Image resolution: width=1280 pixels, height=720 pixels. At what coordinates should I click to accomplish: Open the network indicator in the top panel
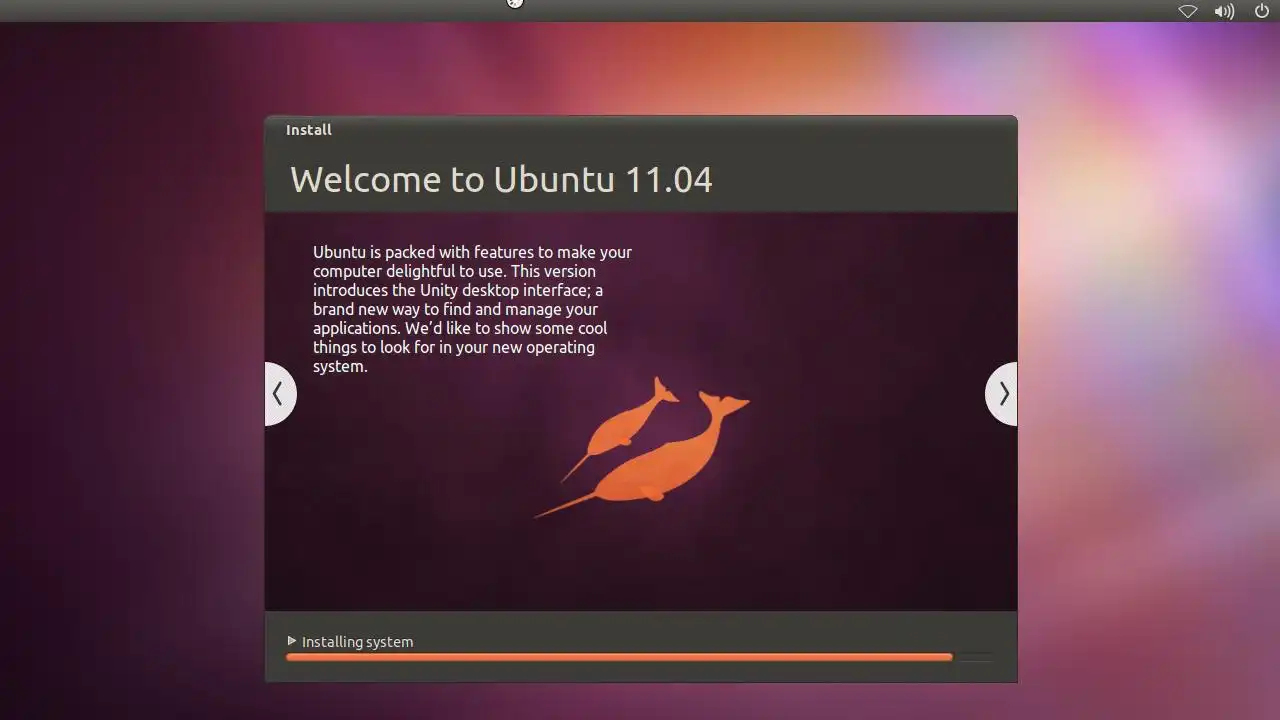(1188, 11)
